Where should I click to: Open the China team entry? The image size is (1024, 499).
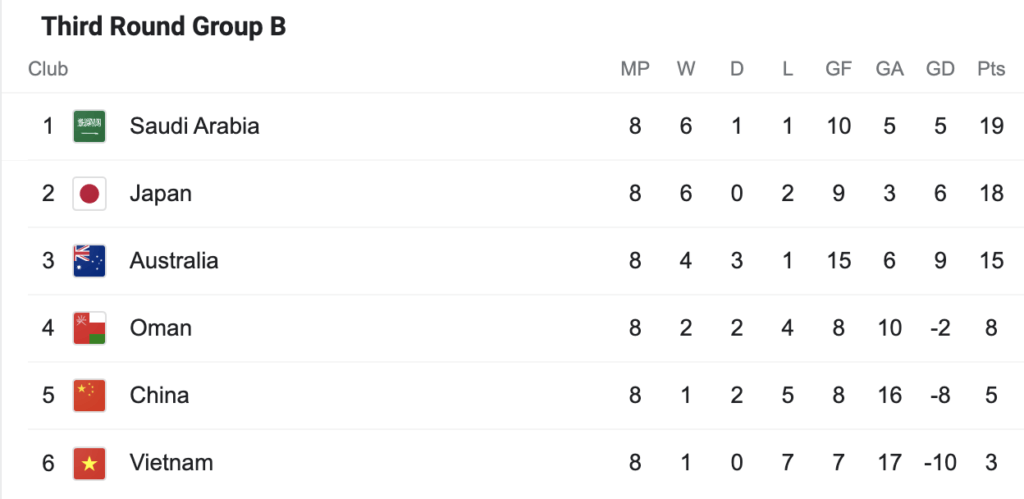tap(159, 395)
